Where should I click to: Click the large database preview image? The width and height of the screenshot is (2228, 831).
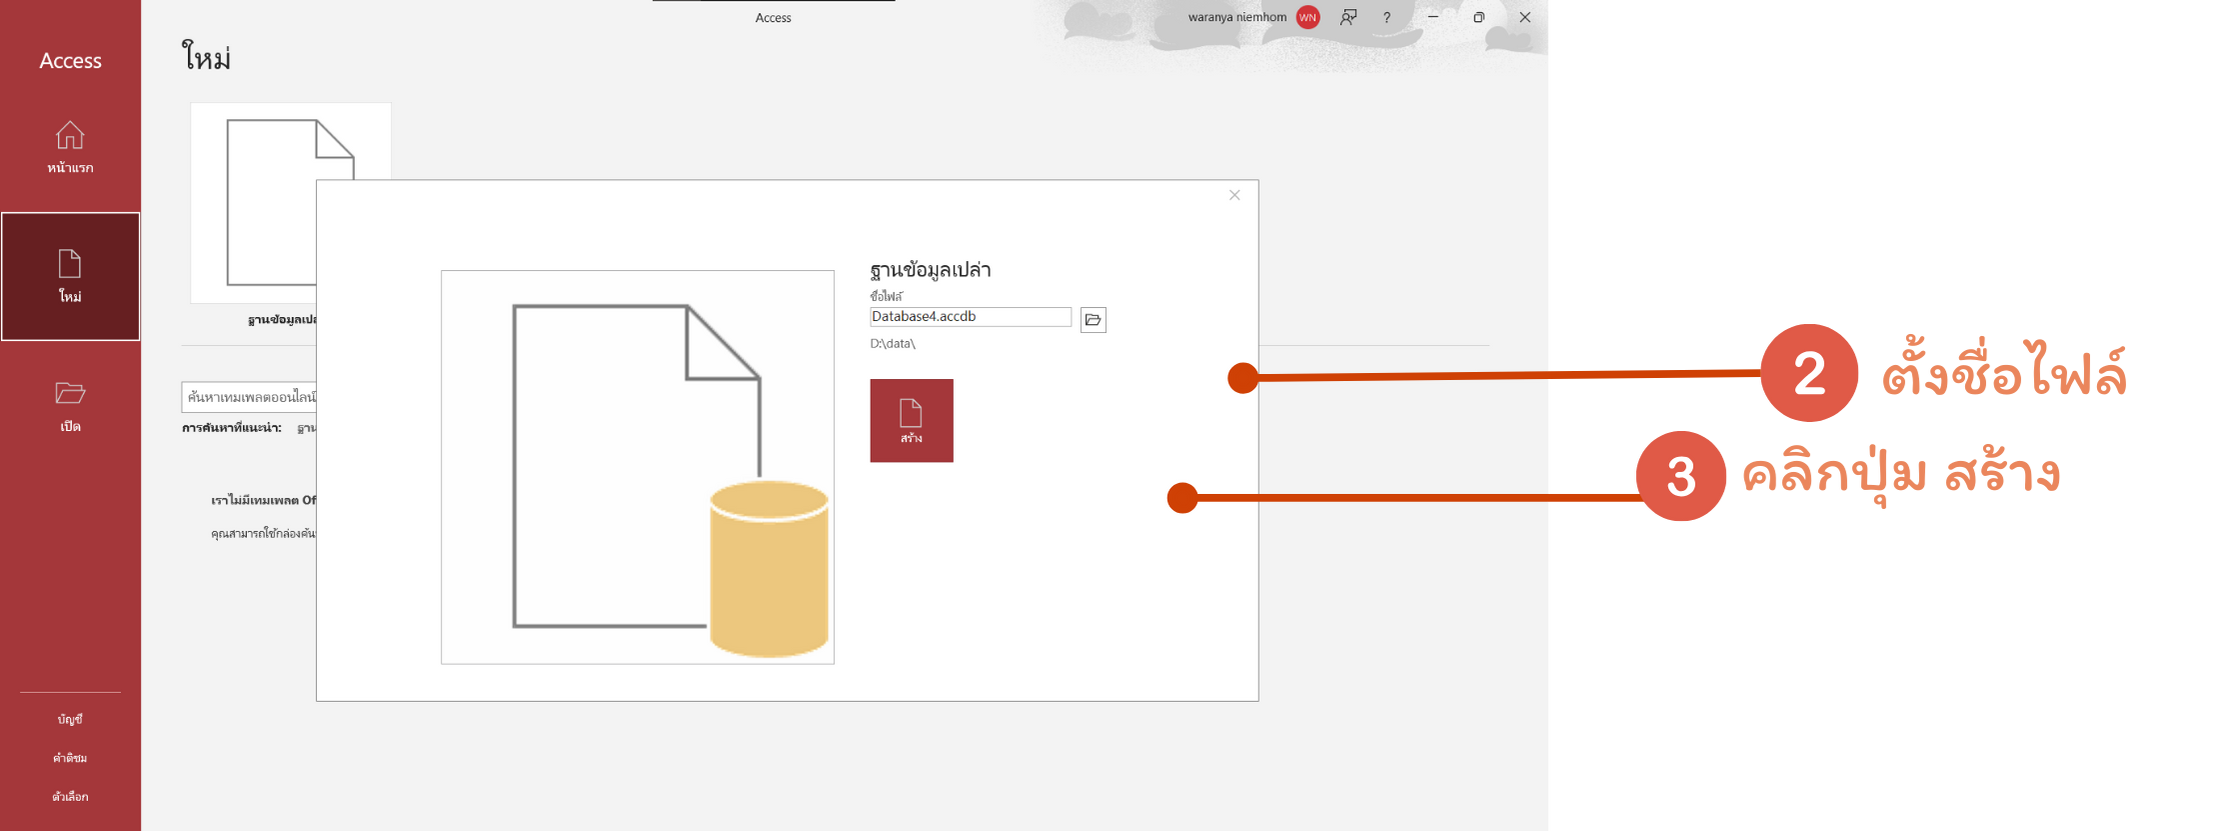click(x=637, y=467)
